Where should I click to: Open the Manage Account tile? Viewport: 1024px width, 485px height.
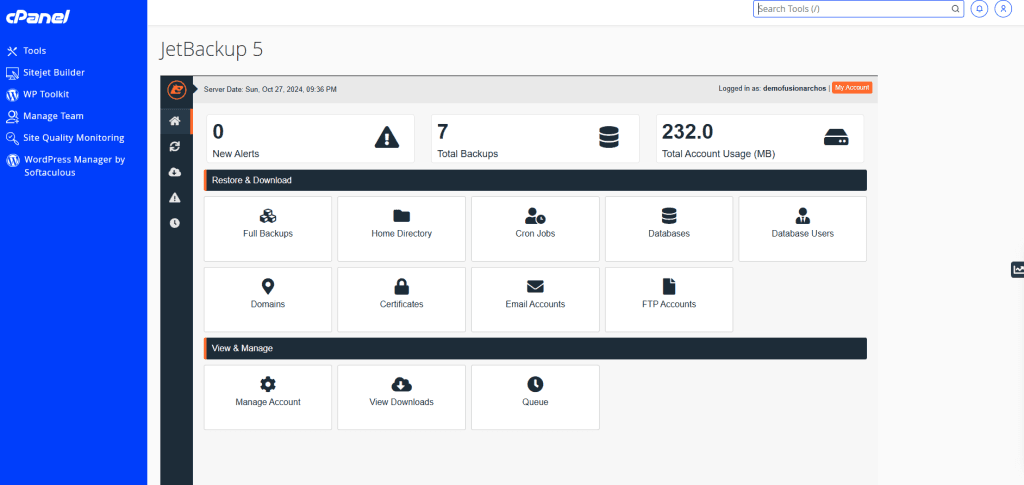click(x=267, y=397)
